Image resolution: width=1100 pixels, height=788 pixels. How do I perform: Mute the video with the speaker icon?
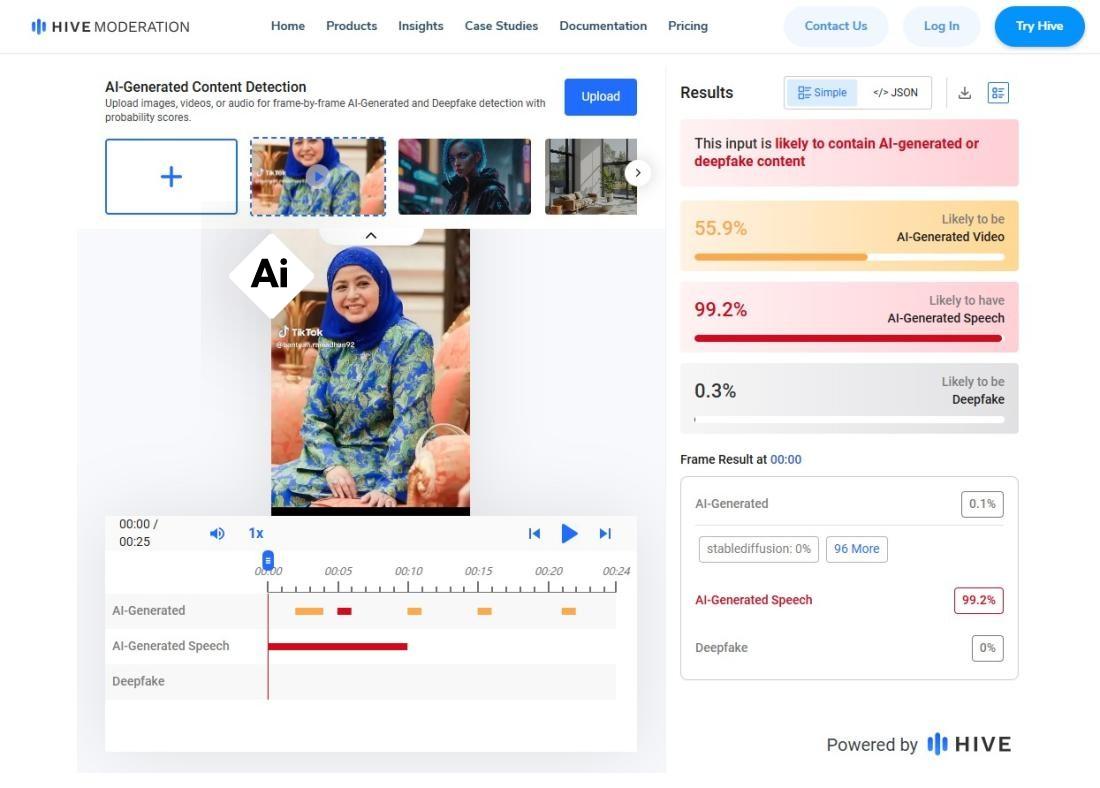tap(217, 533)
